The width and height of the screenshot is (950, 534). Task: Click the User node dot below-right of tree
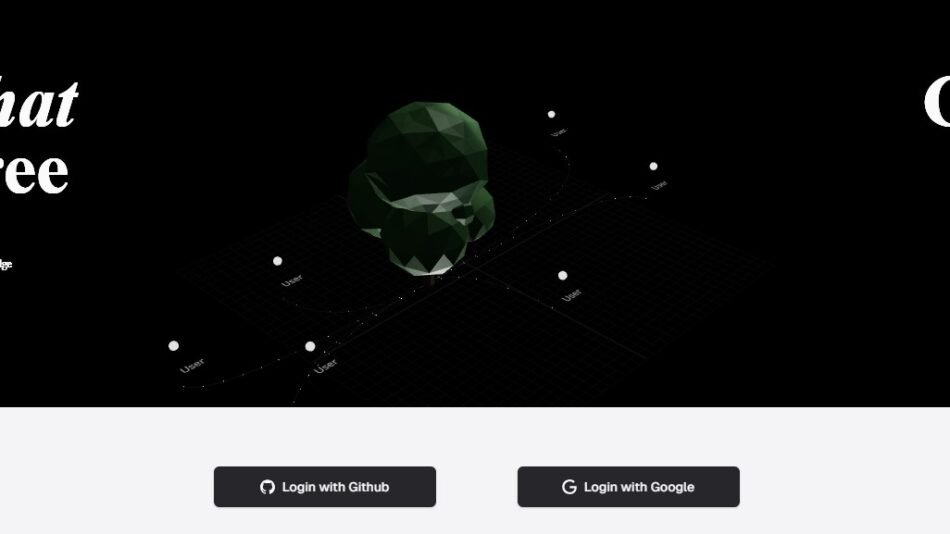(563, 276)
